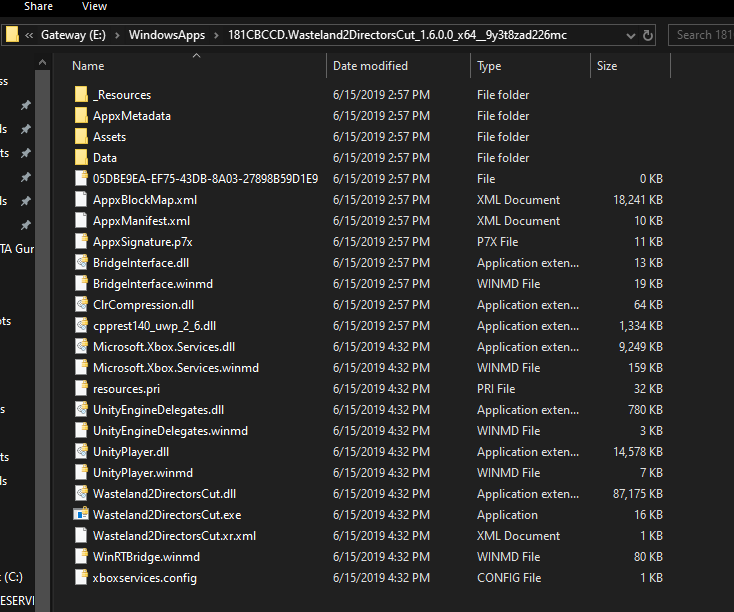Select xboxservices.config file icon
Viewport: 734px width, 612px height.
[x=81, y=578]
